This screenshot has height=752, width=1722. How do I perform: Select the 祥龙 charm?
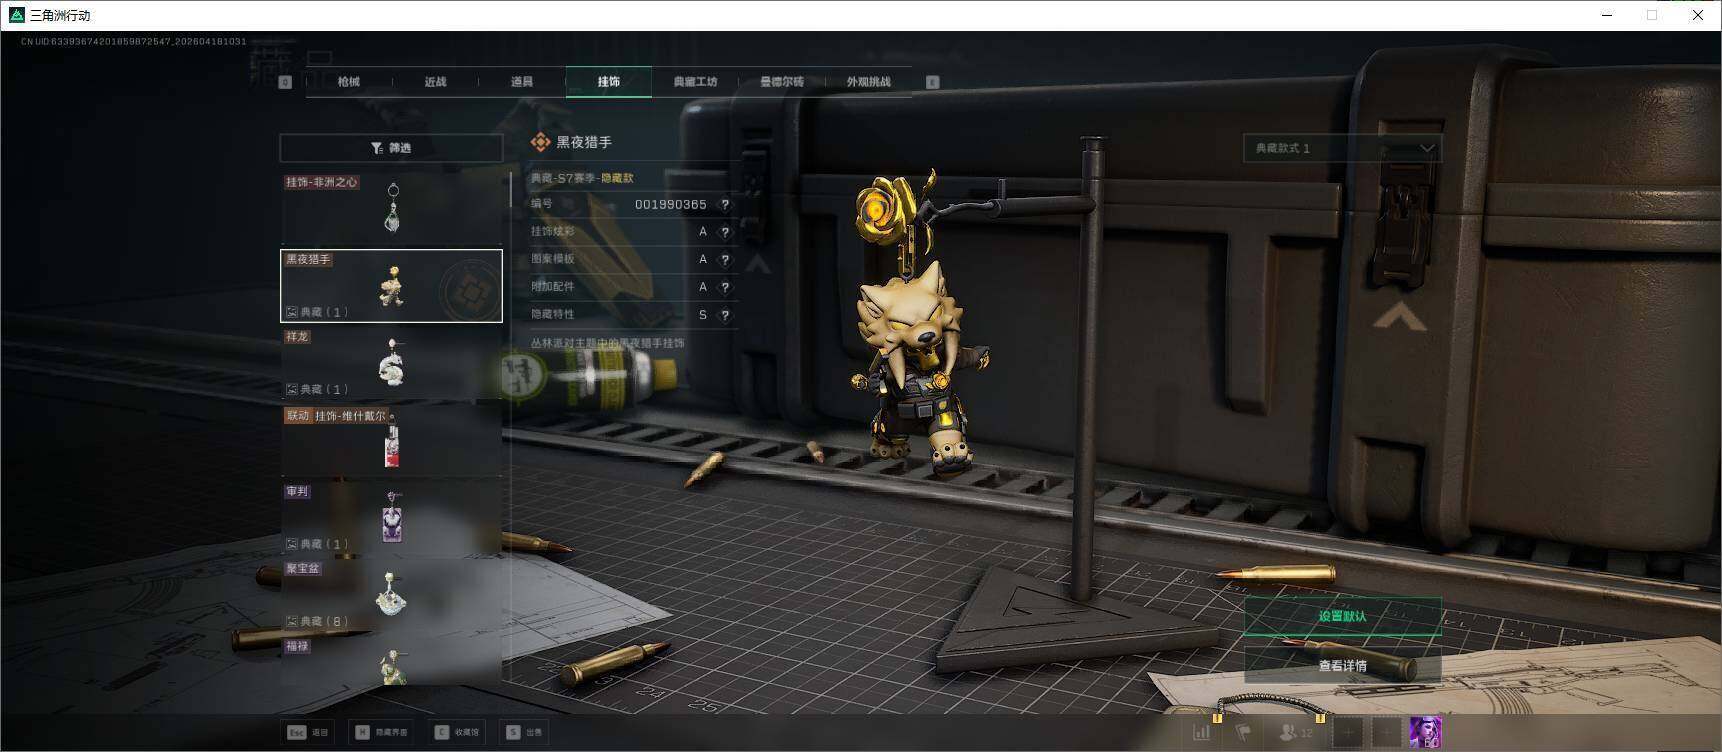tap(391, 363)
